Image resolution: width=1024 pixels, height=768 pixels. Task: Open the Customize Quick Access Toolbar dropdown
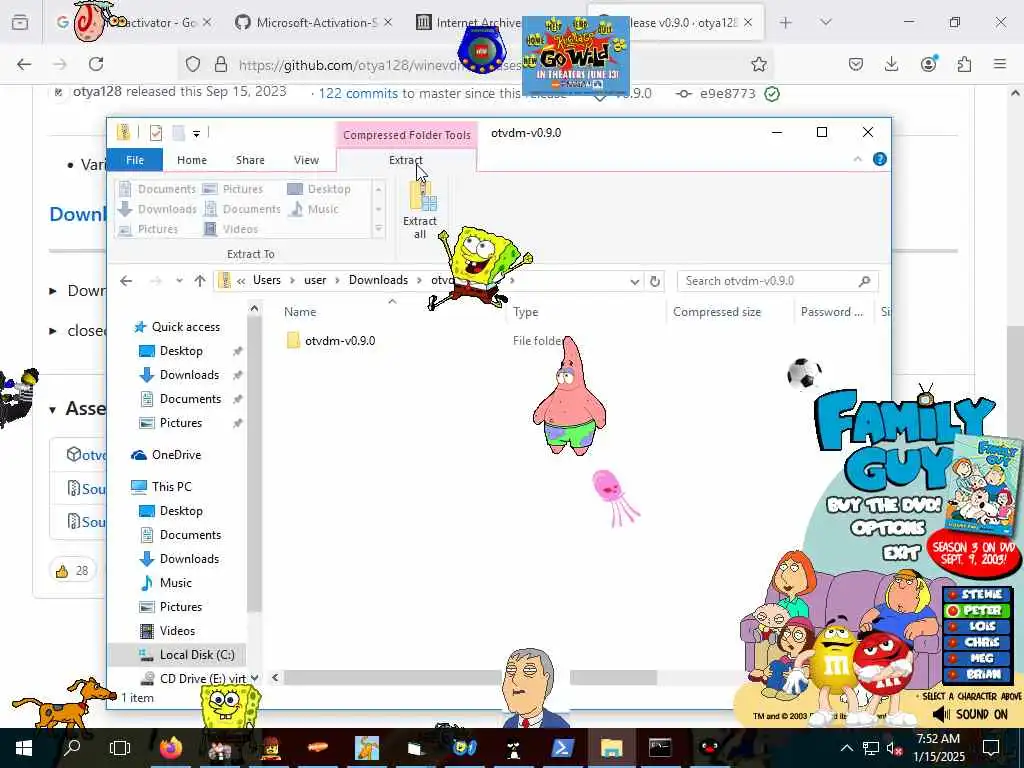tap(196, 134)
